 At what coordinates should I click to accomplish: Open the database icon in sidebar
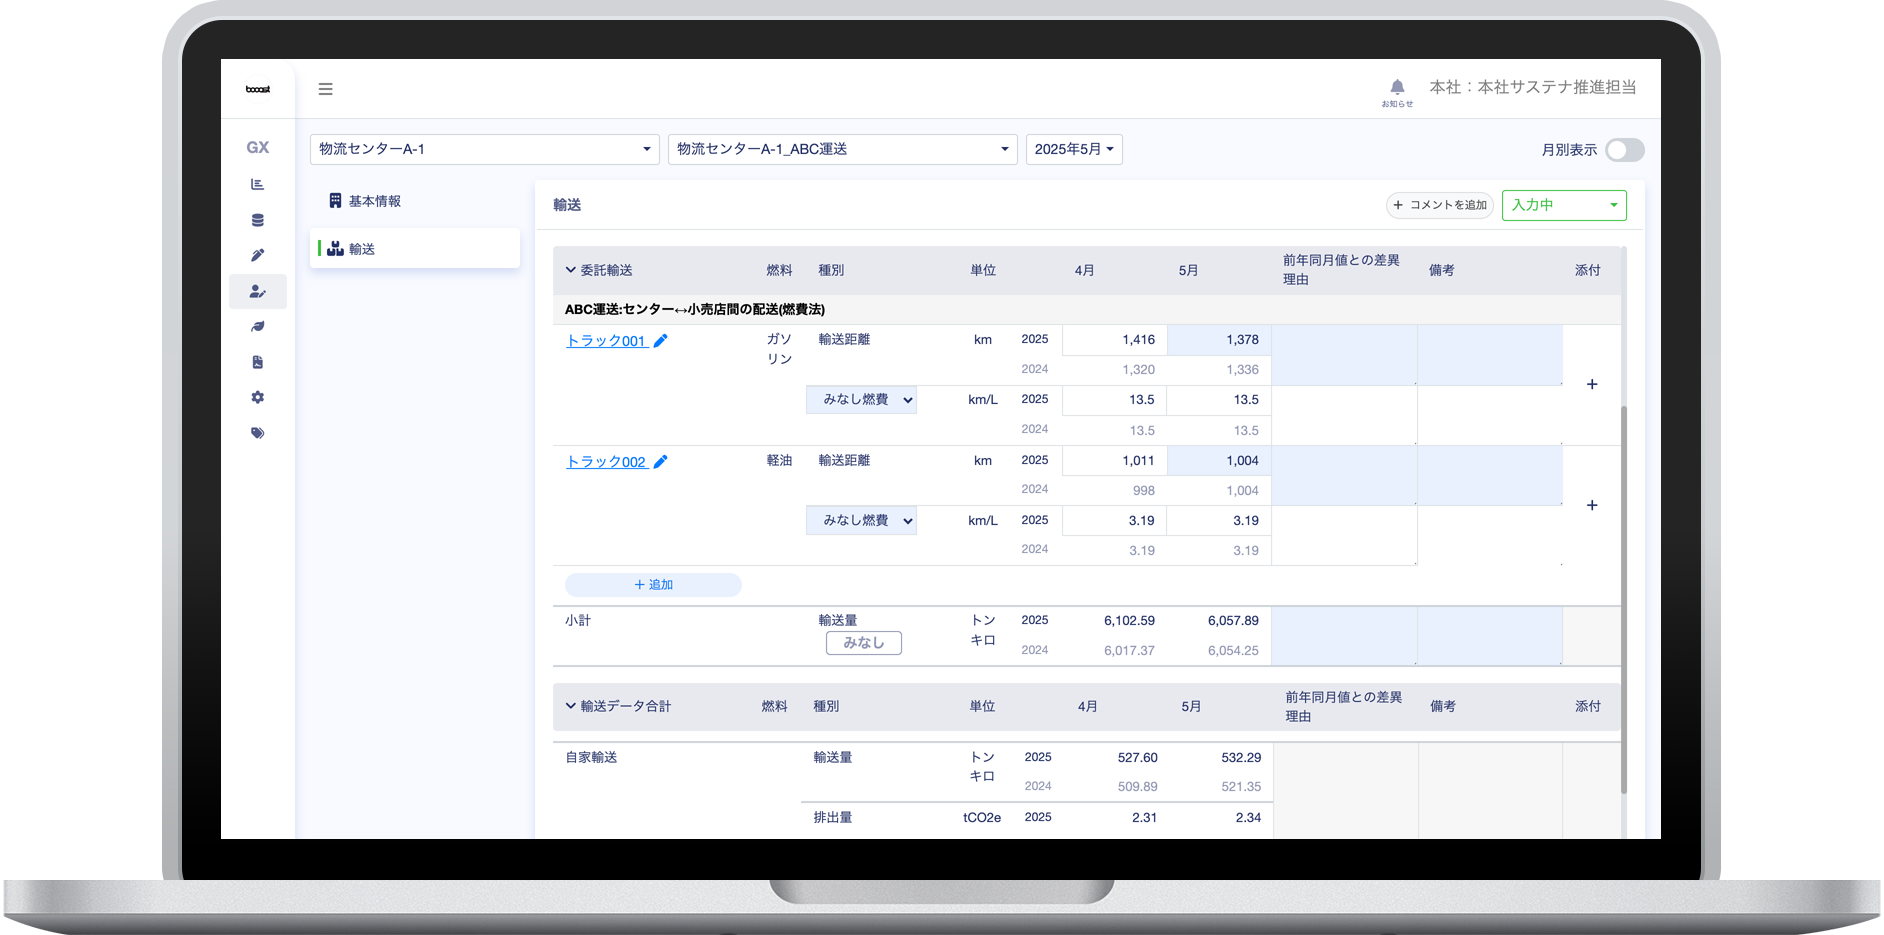point(257,220)
